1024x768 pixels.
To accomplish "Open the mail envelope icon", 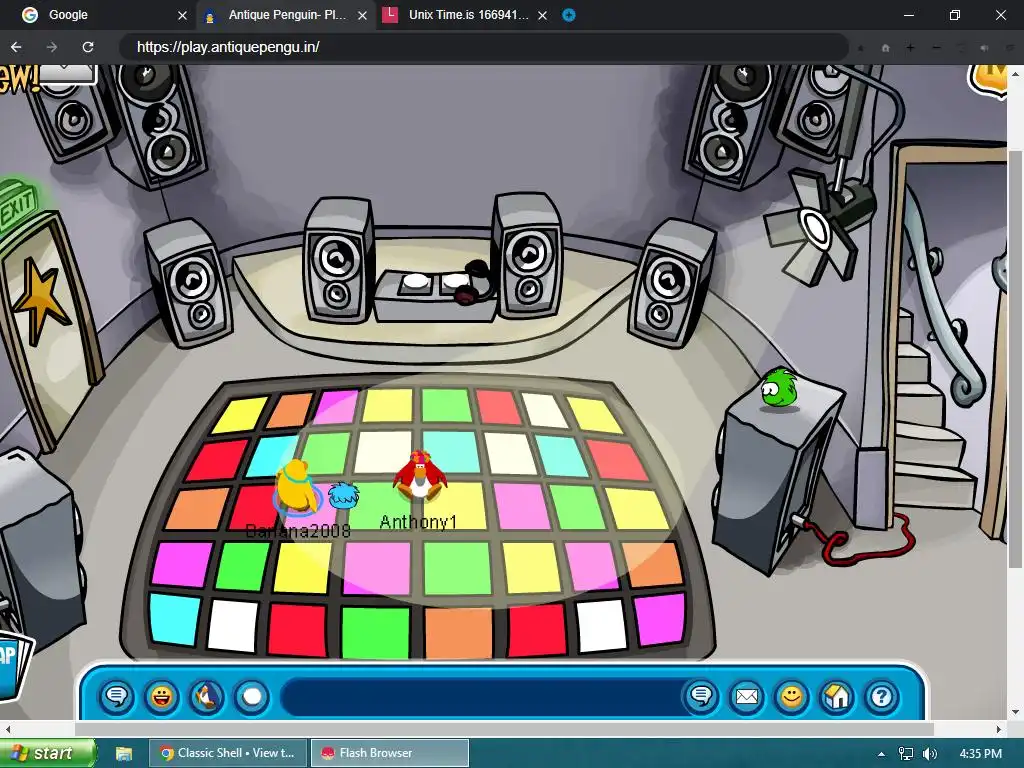I will (x=746, y=696).
